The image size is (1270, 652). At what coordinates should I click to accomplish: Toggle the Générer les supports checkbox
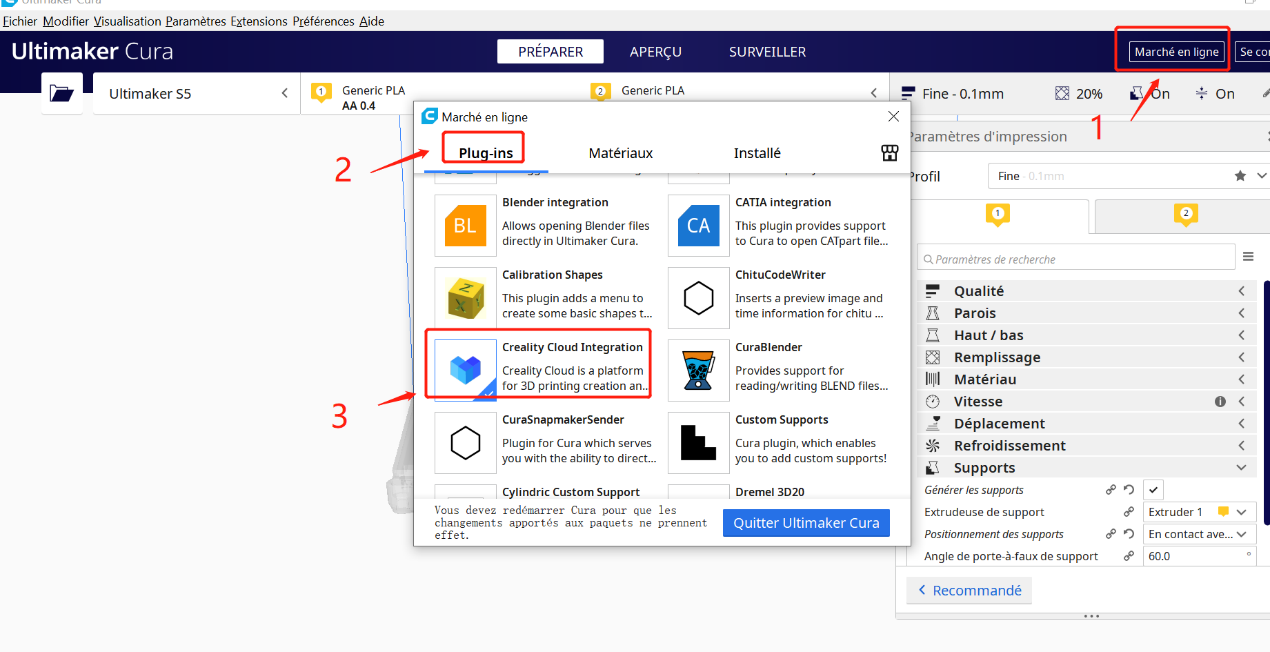(x=1153, y=489)
